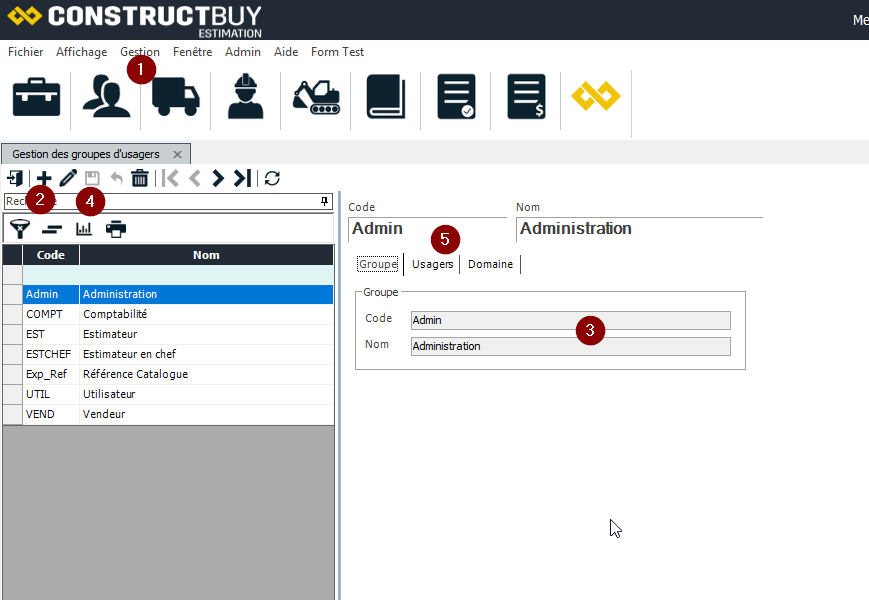The height and width of the screenshot is (600, 869).
Task: Open the excavator equipment icon
Action: (316, 97)
